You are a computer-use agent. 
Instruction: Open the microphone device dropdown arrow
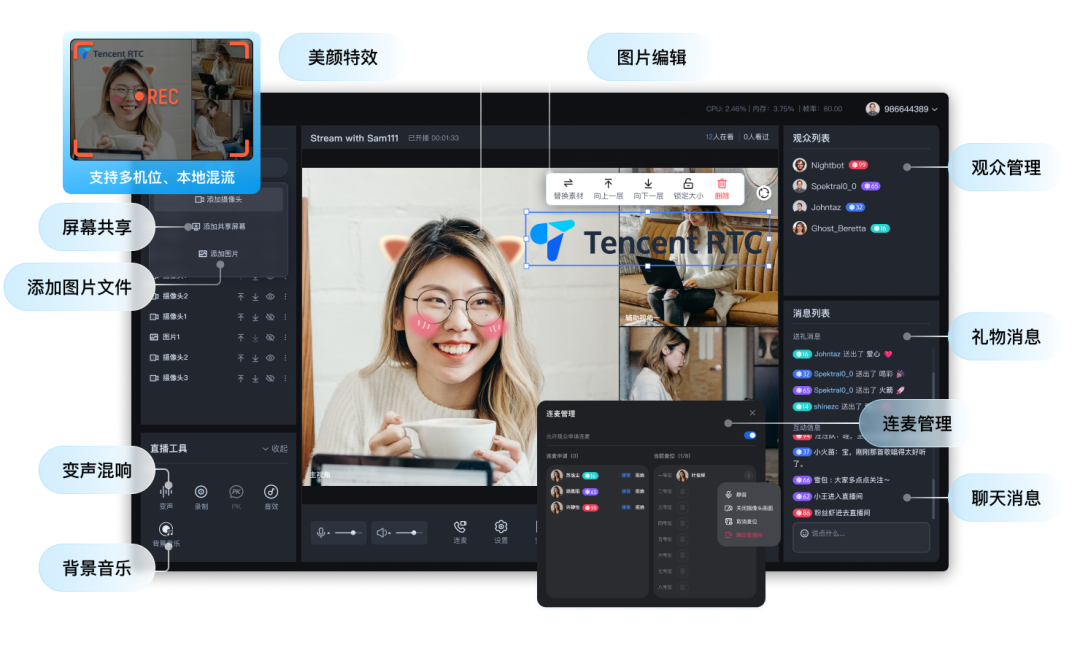point(329,534)
